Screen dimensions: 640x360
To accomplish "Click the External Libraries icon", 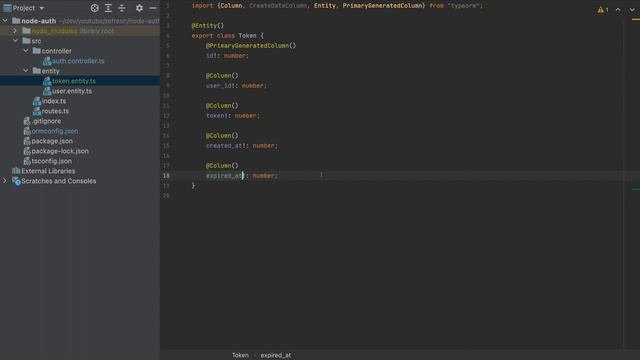I will 16,171.
